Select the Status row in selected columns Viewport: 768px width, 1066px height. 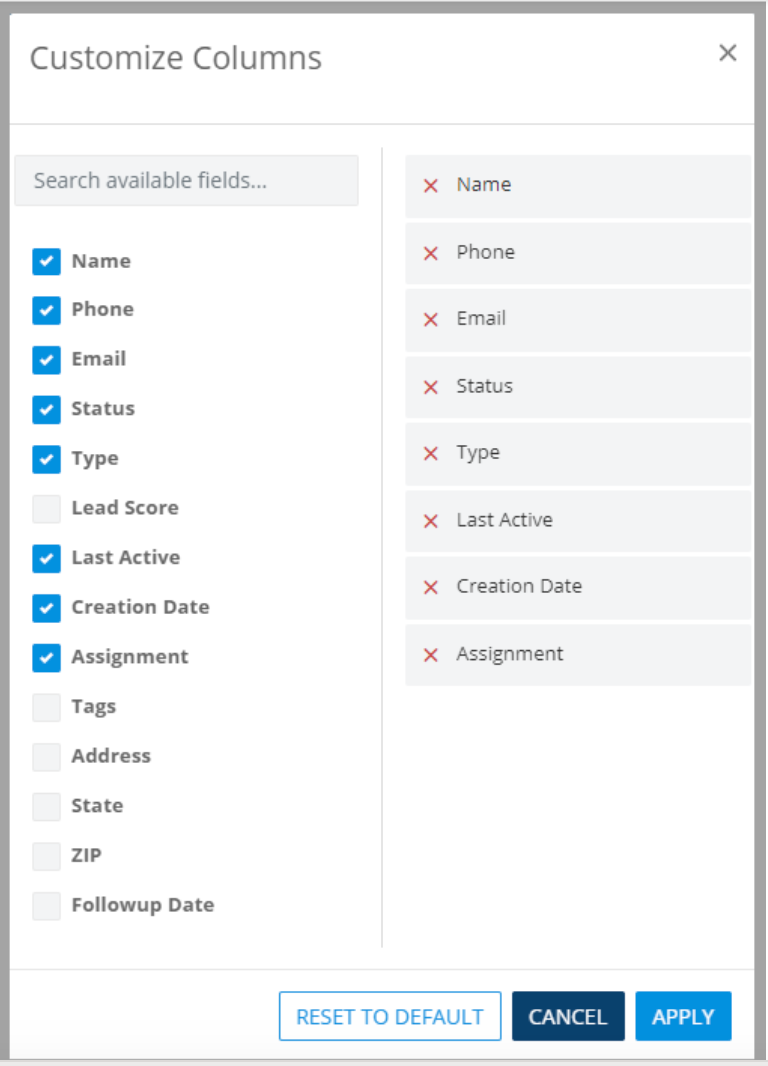[578, 387]
